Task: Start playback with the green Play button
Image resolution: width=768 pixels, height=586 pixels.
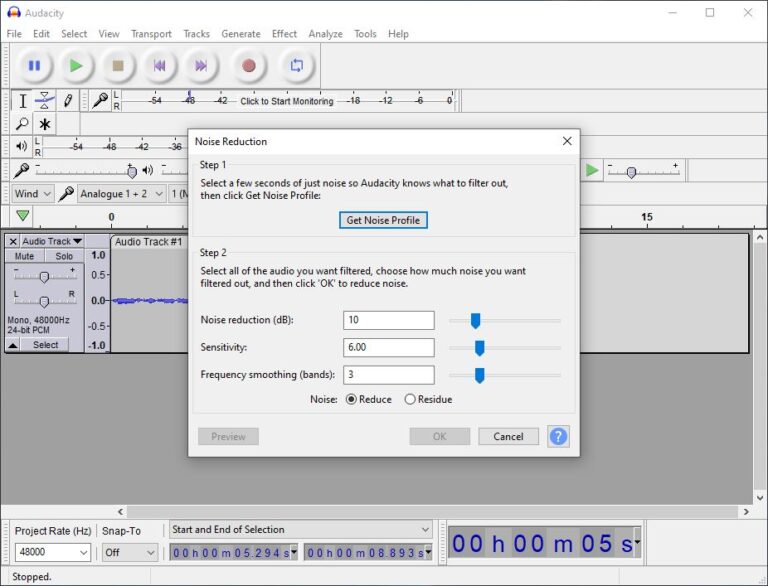Action: pyautogui.click(x=76, y=65)
